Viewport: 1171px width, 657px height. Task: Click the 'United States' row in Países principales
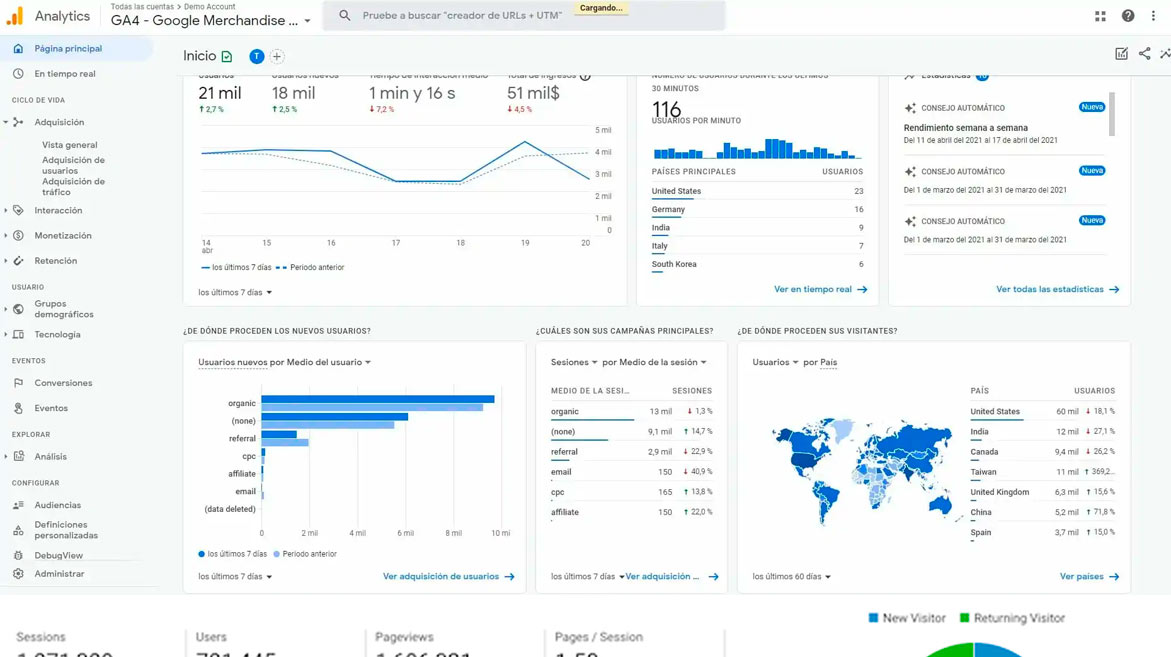point(757,192)
